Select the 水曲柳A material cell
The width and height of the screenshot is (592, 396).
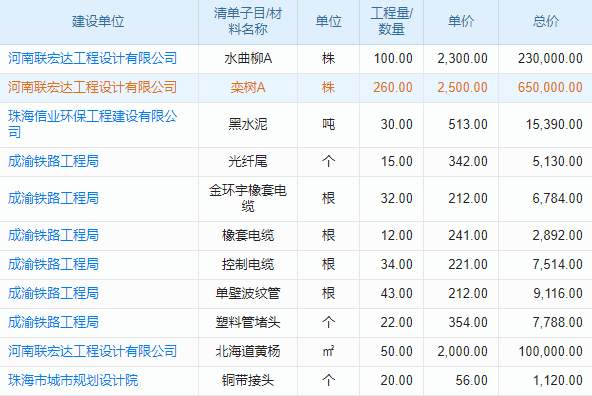248,59
